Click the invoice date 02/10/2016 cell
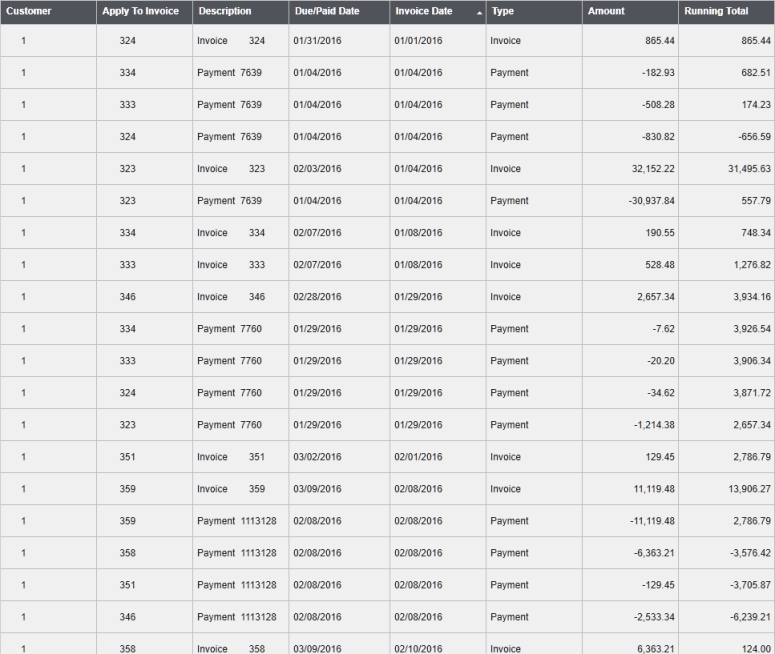The width and height of the screenshot is (775, 654). [418, 648]
